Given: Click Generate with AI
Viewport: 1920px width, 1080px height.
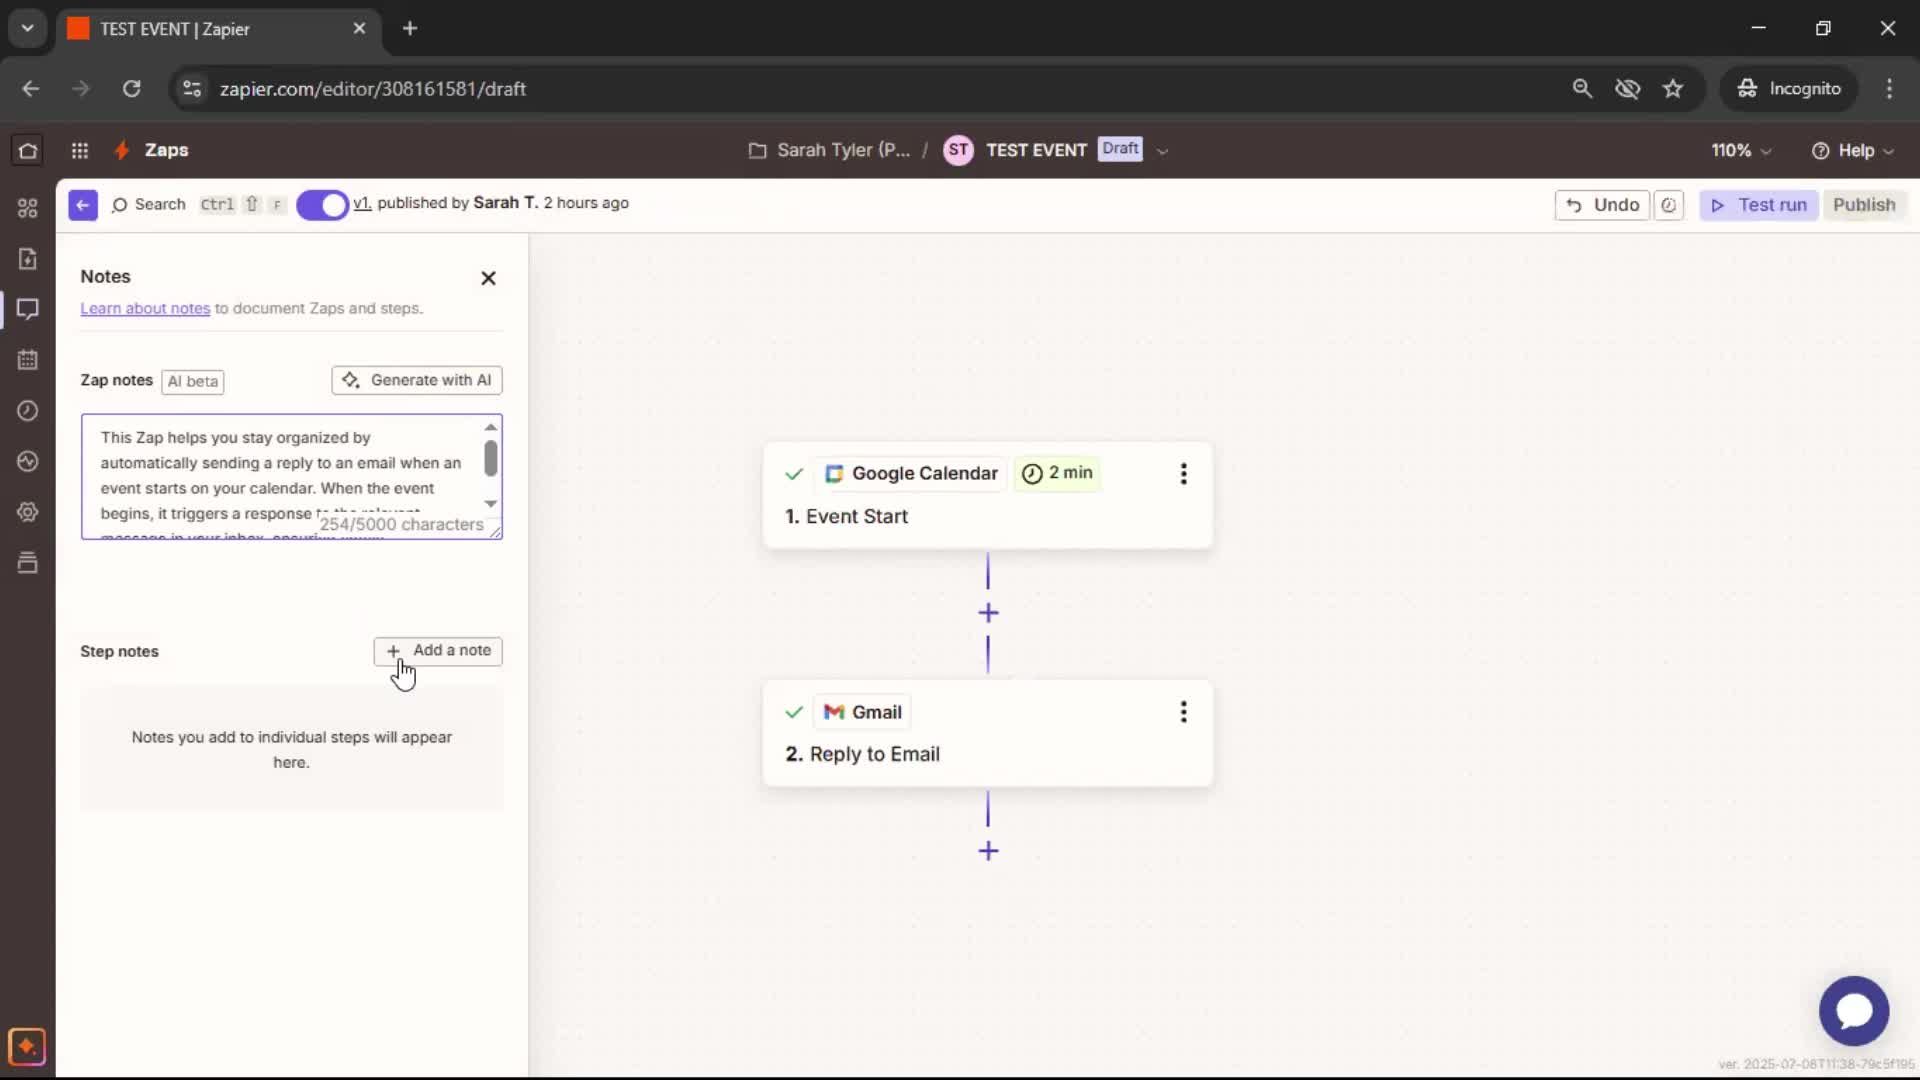Looking at the screenshot, I should pyautogui.click(x=417, y=380).
